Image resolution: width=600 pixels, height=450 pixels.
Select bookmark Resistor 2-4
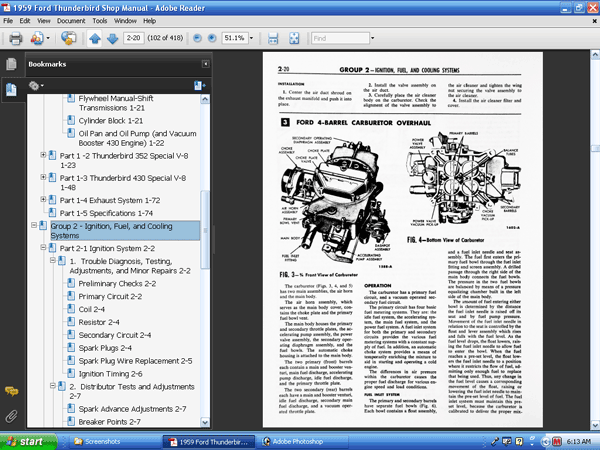coord(99,322)
